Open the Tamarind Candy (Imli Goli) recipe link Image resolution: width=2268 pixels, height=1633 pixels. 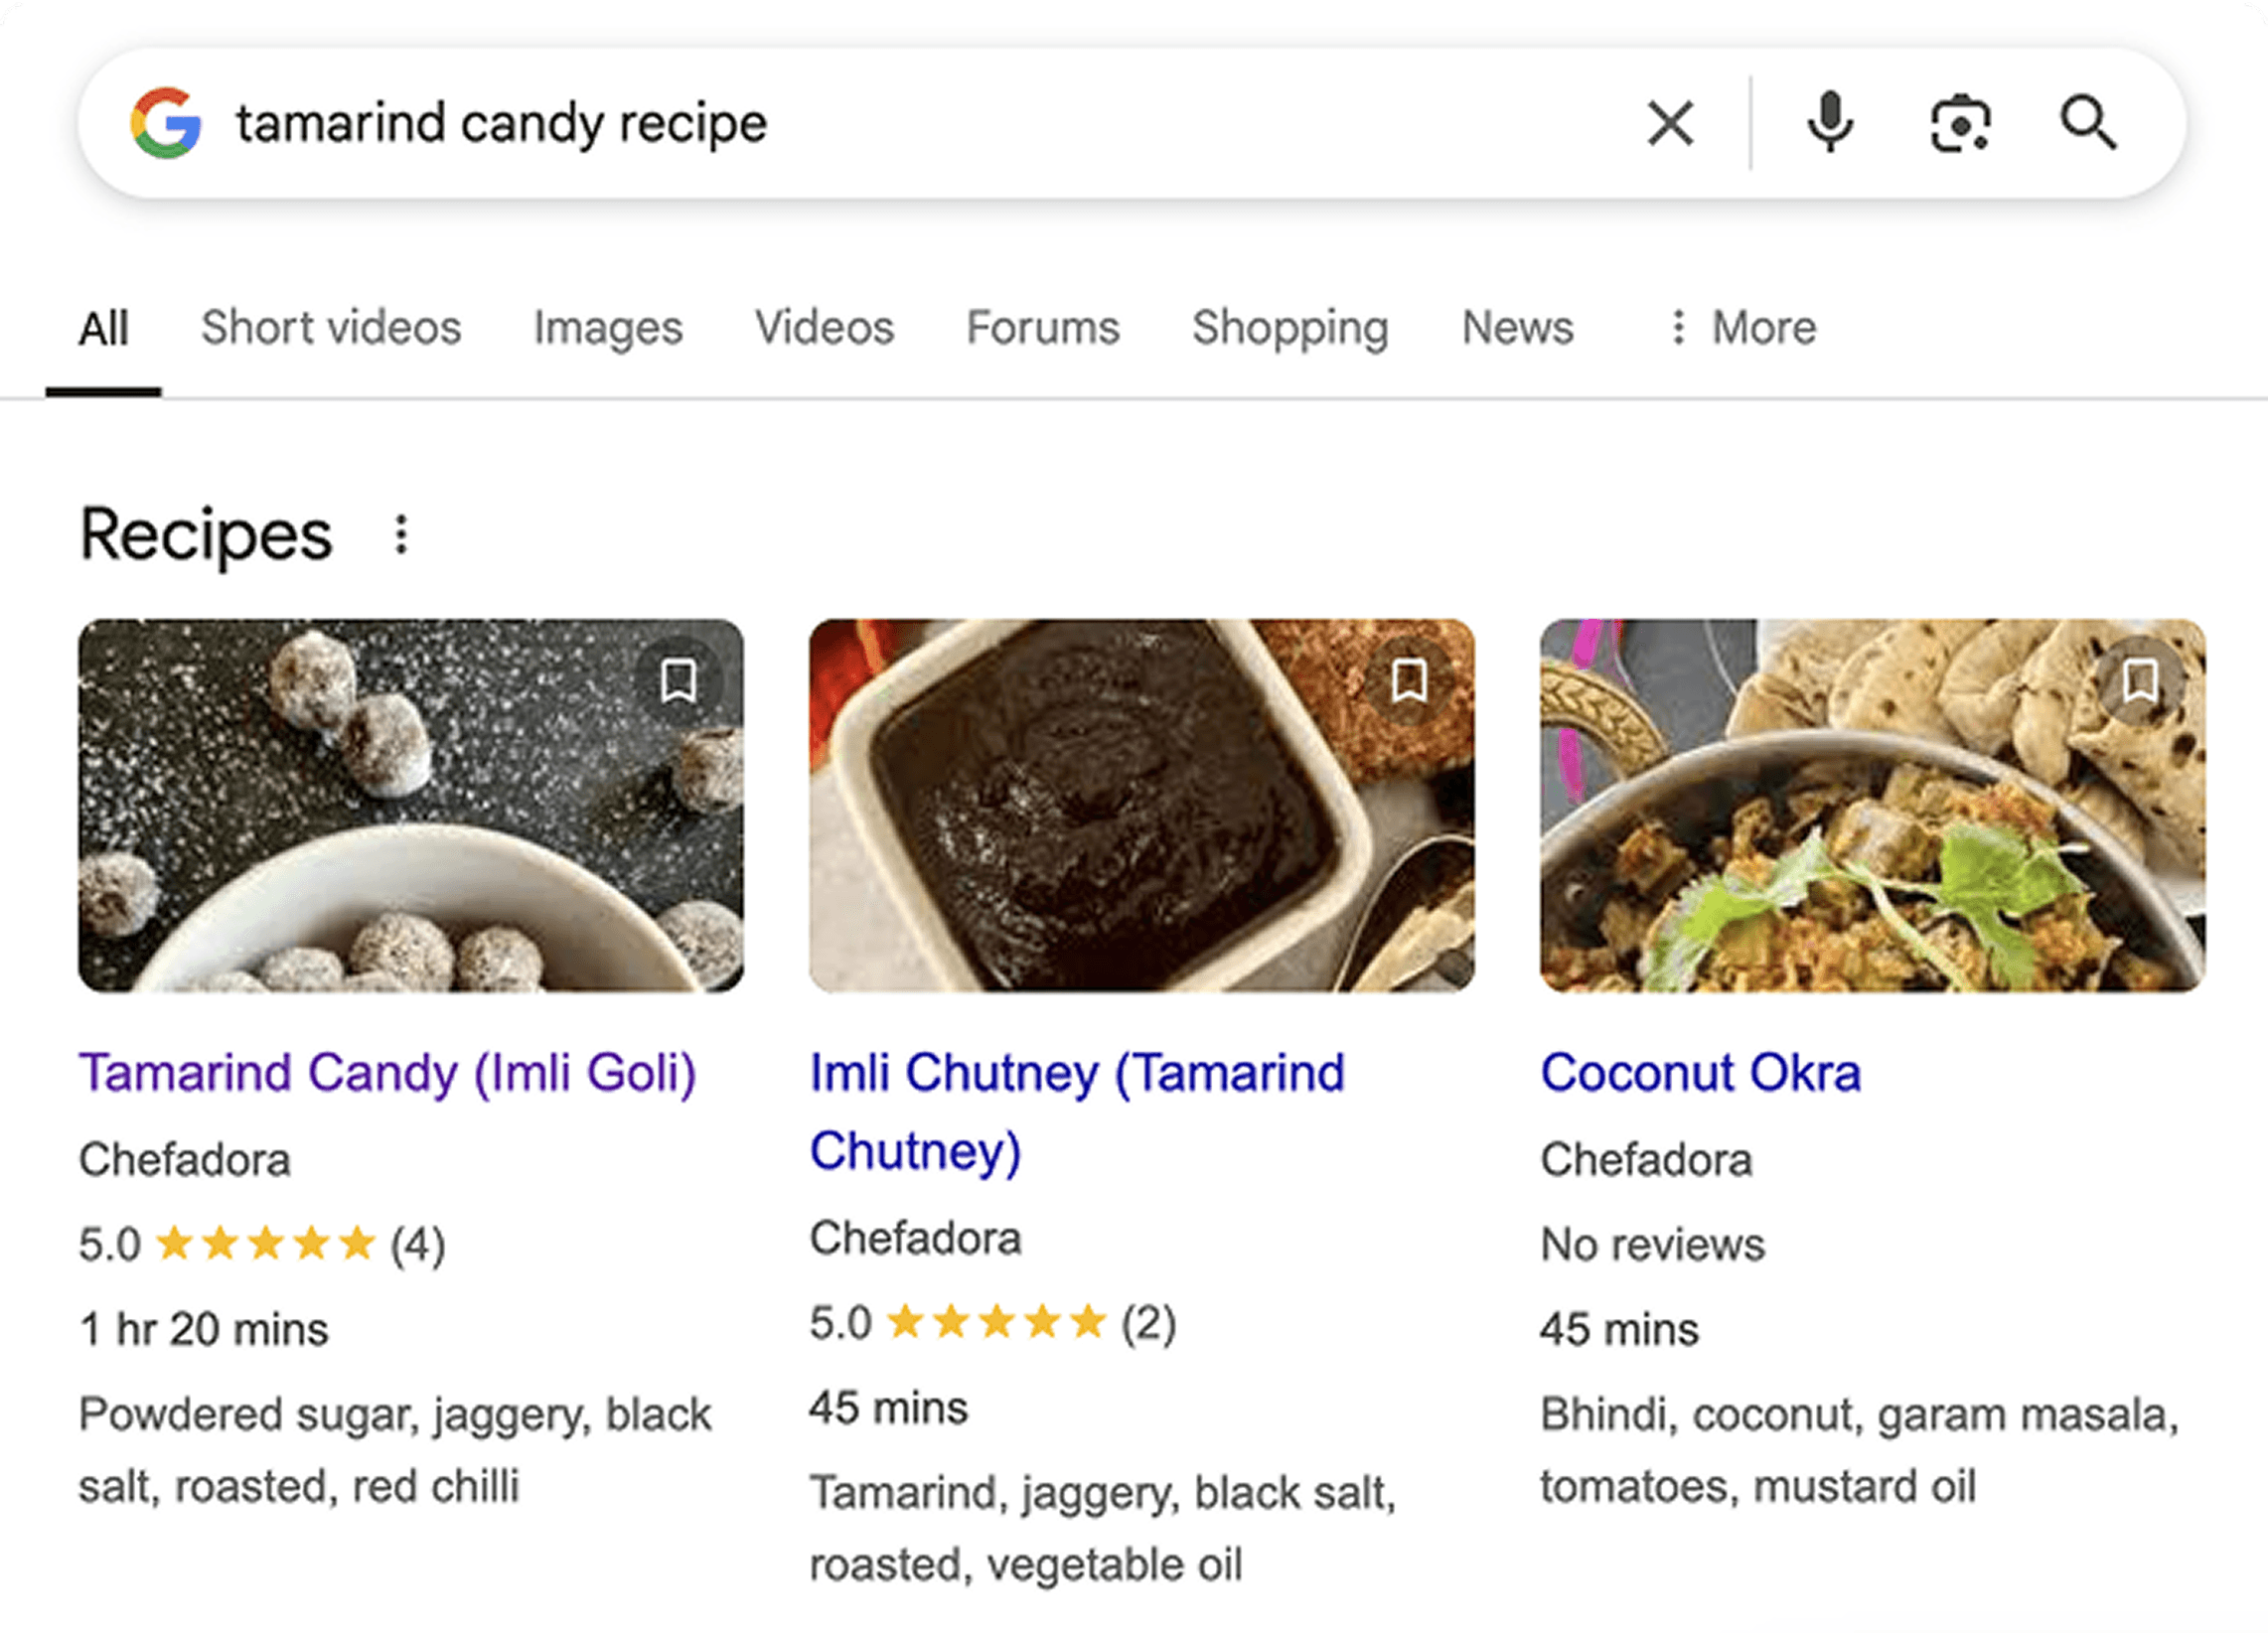(388, 1073)
